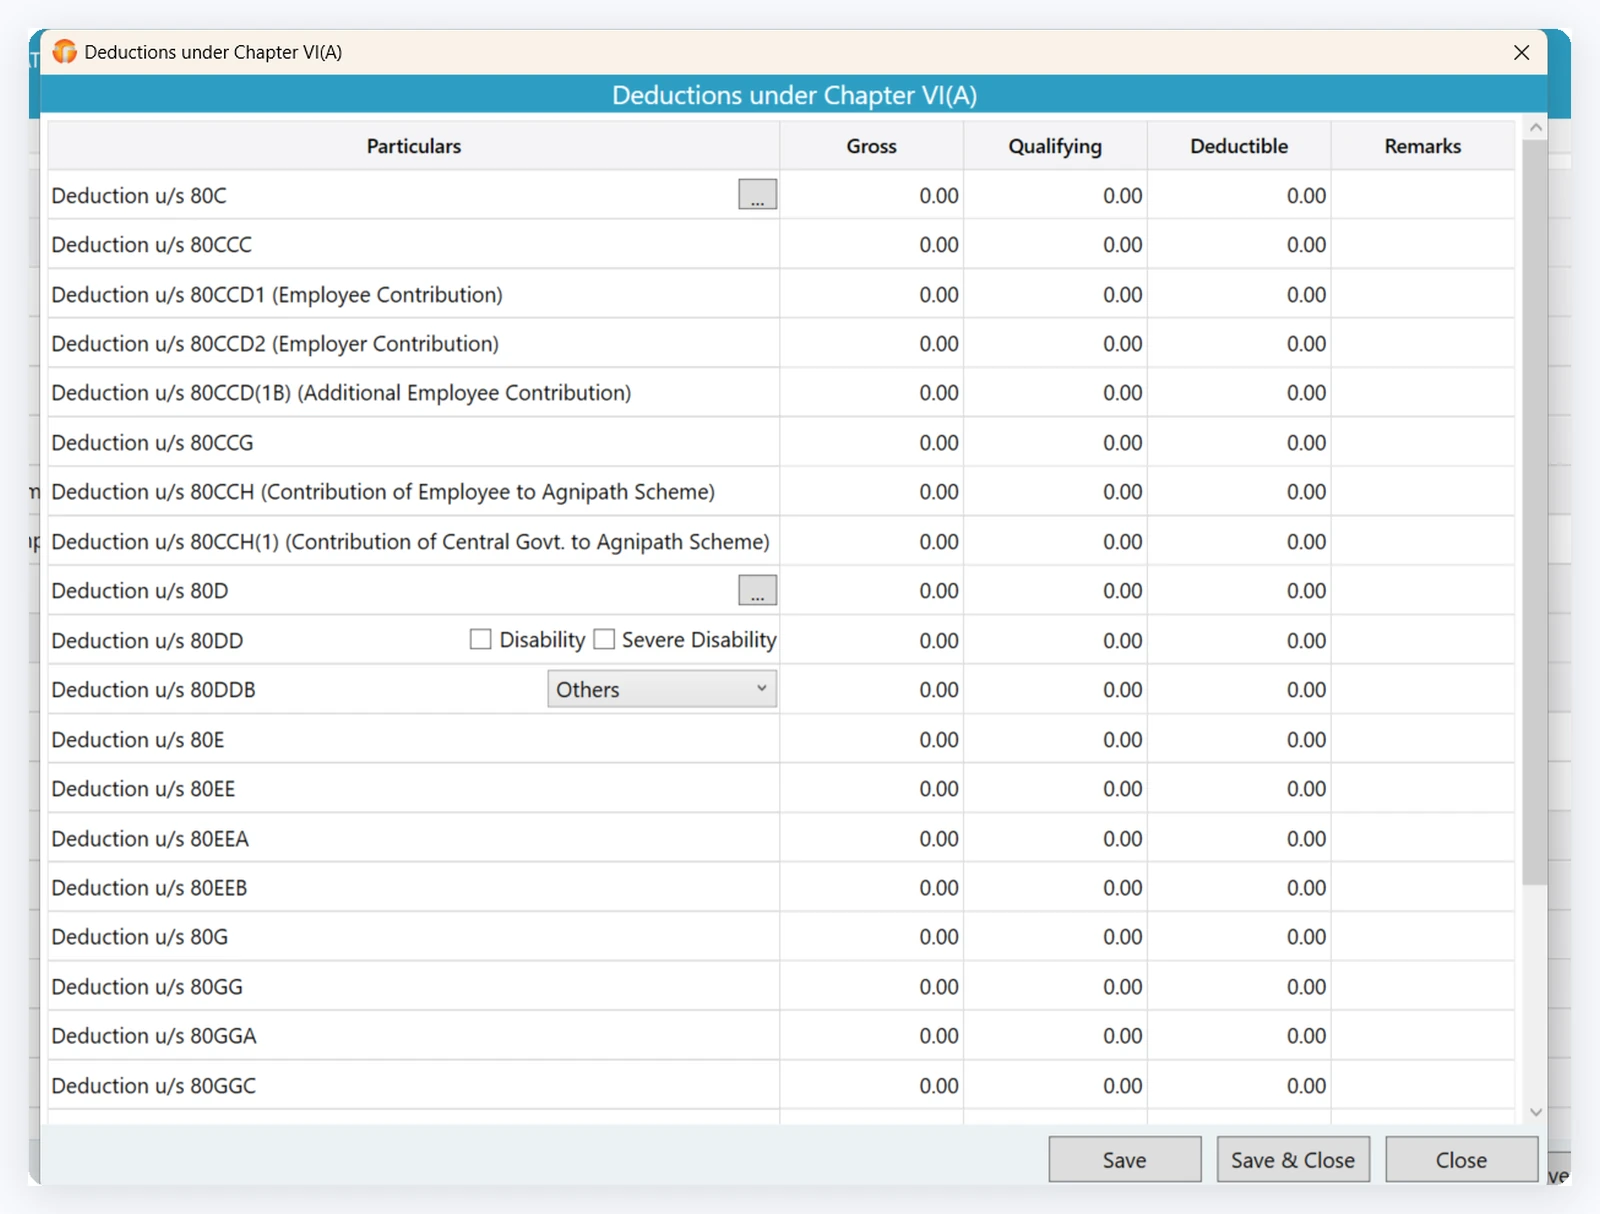Click the 'Deduction u/s 80EEA' row label
Image resolution: width=1600 pixels, height=1214 pixels.
(150, 838)
